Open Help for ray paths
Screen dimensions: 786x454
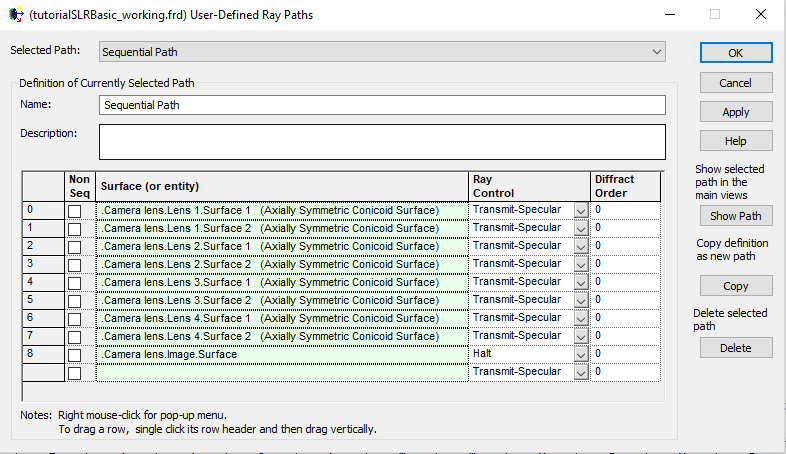click(x=735, y=141)
